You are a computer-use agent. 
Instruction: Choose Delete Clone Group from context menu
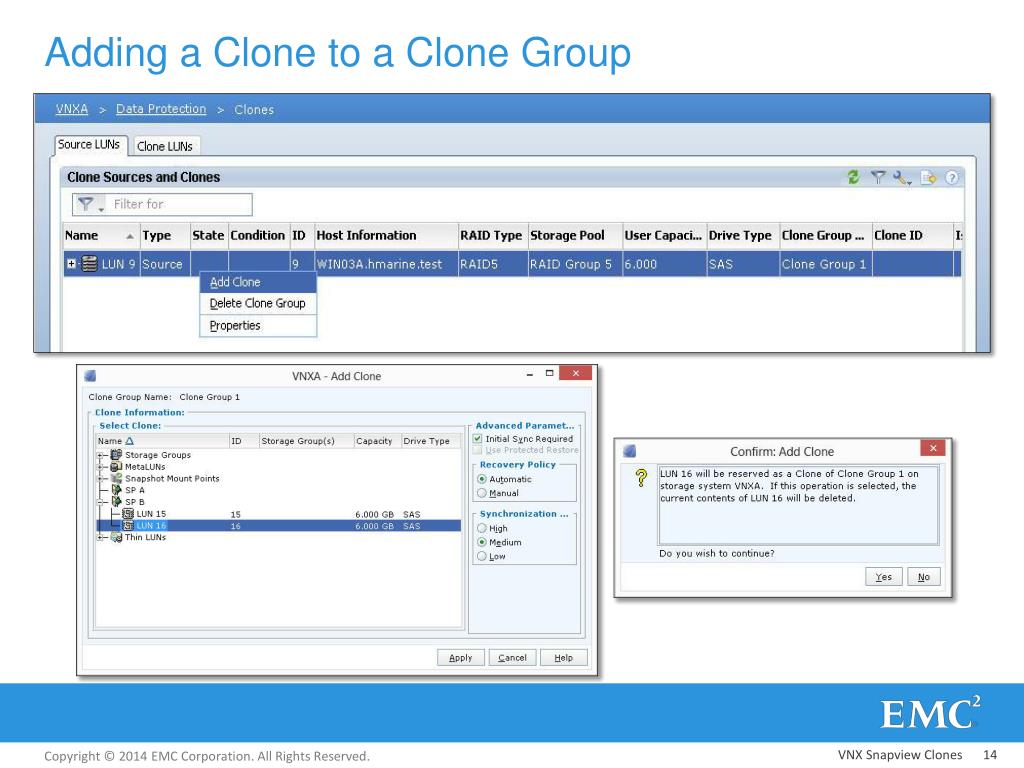click(258, 303)
